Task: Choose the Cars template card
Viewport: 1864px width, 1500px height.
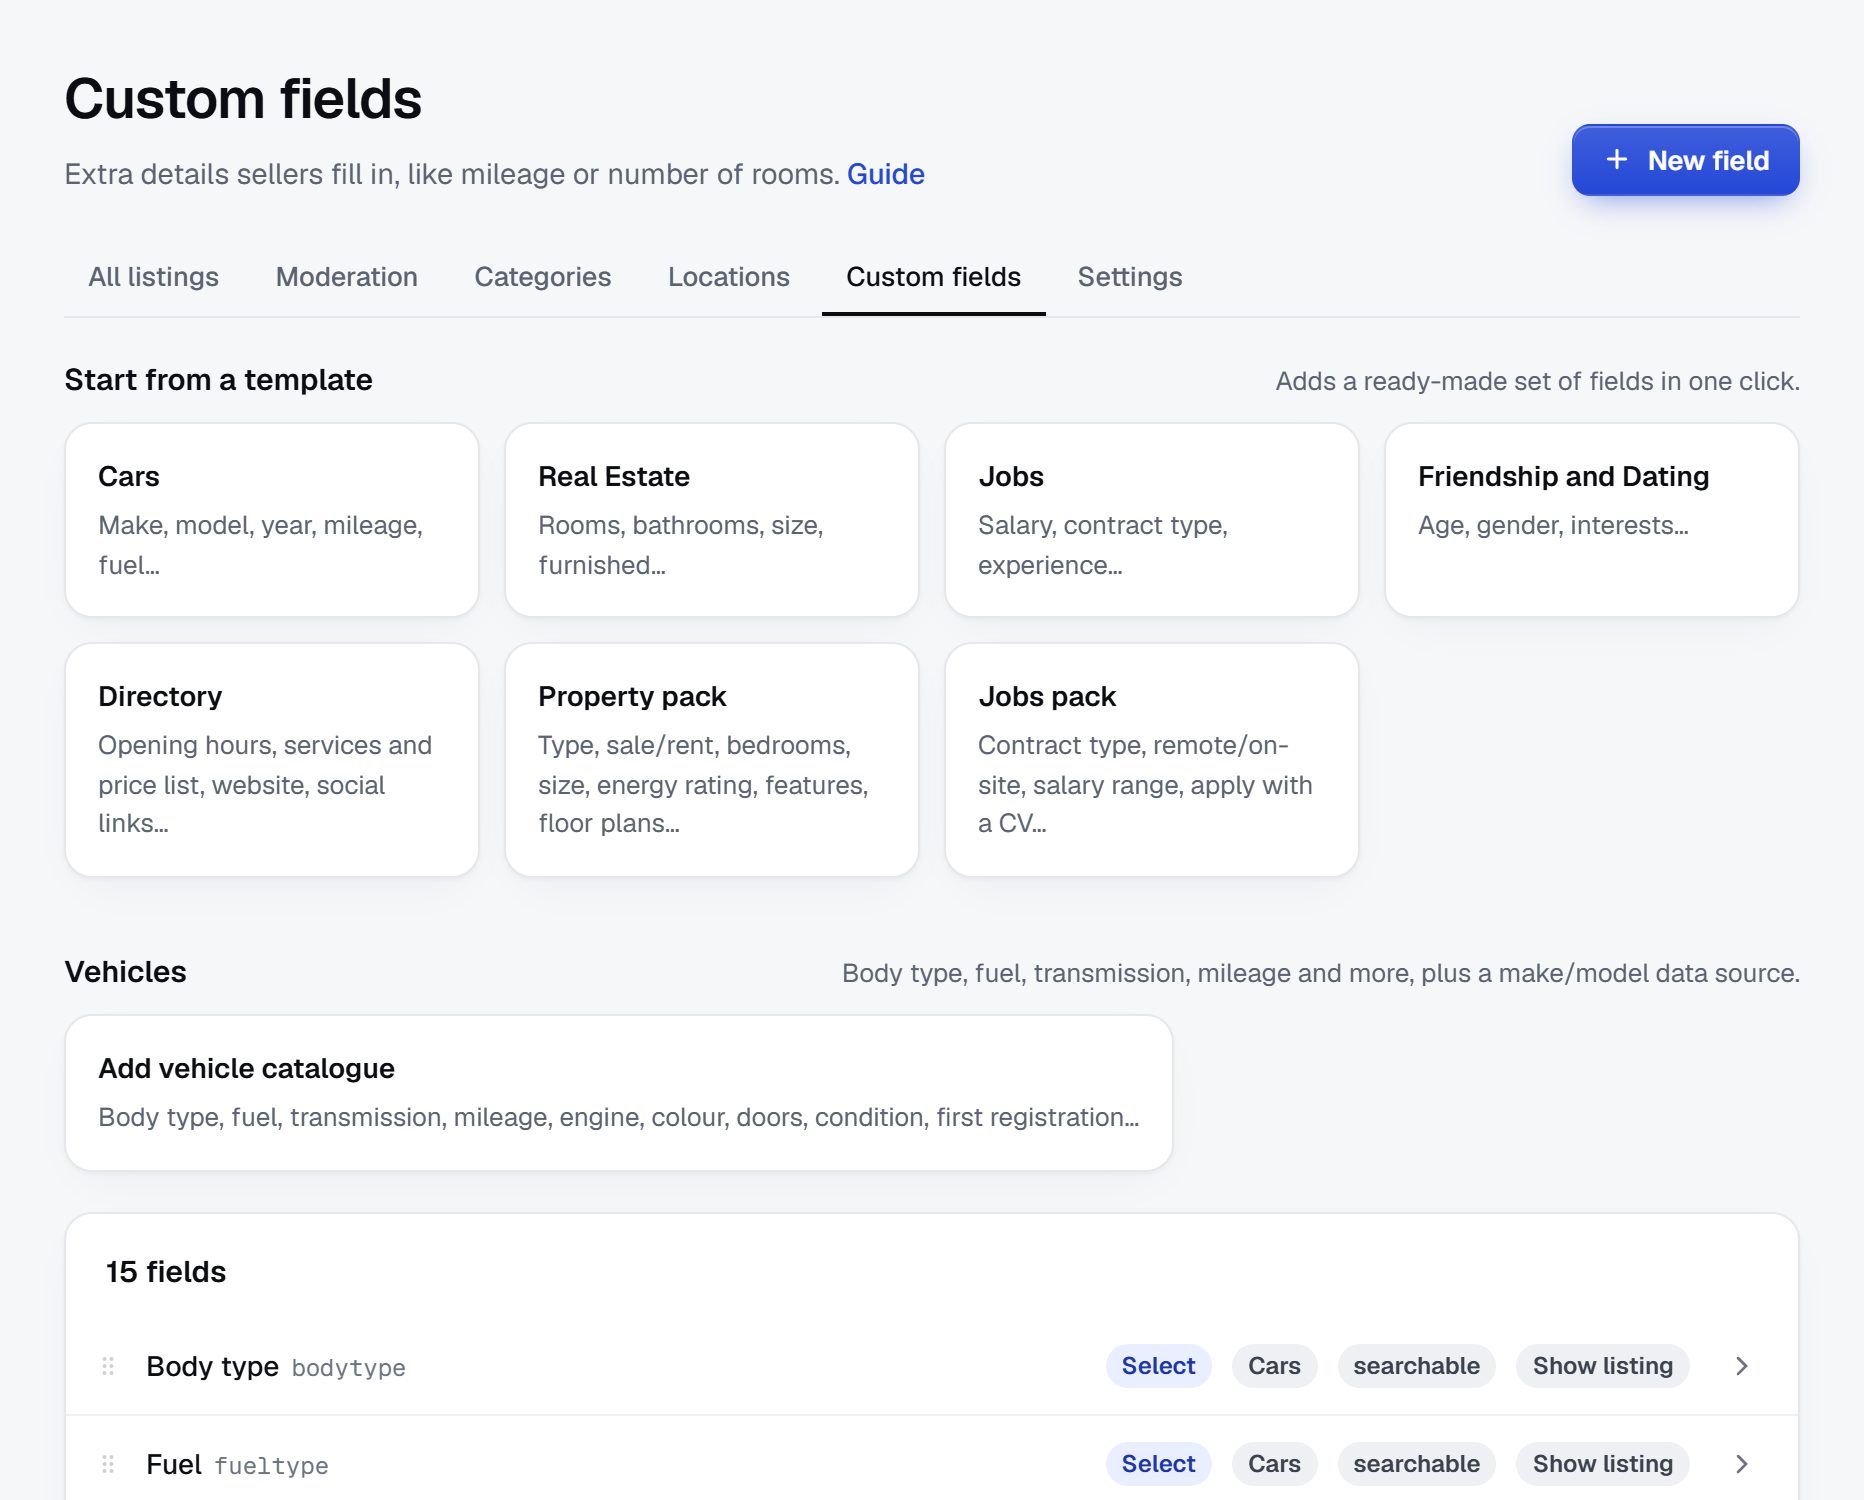Action: click(x=272, y=520)
